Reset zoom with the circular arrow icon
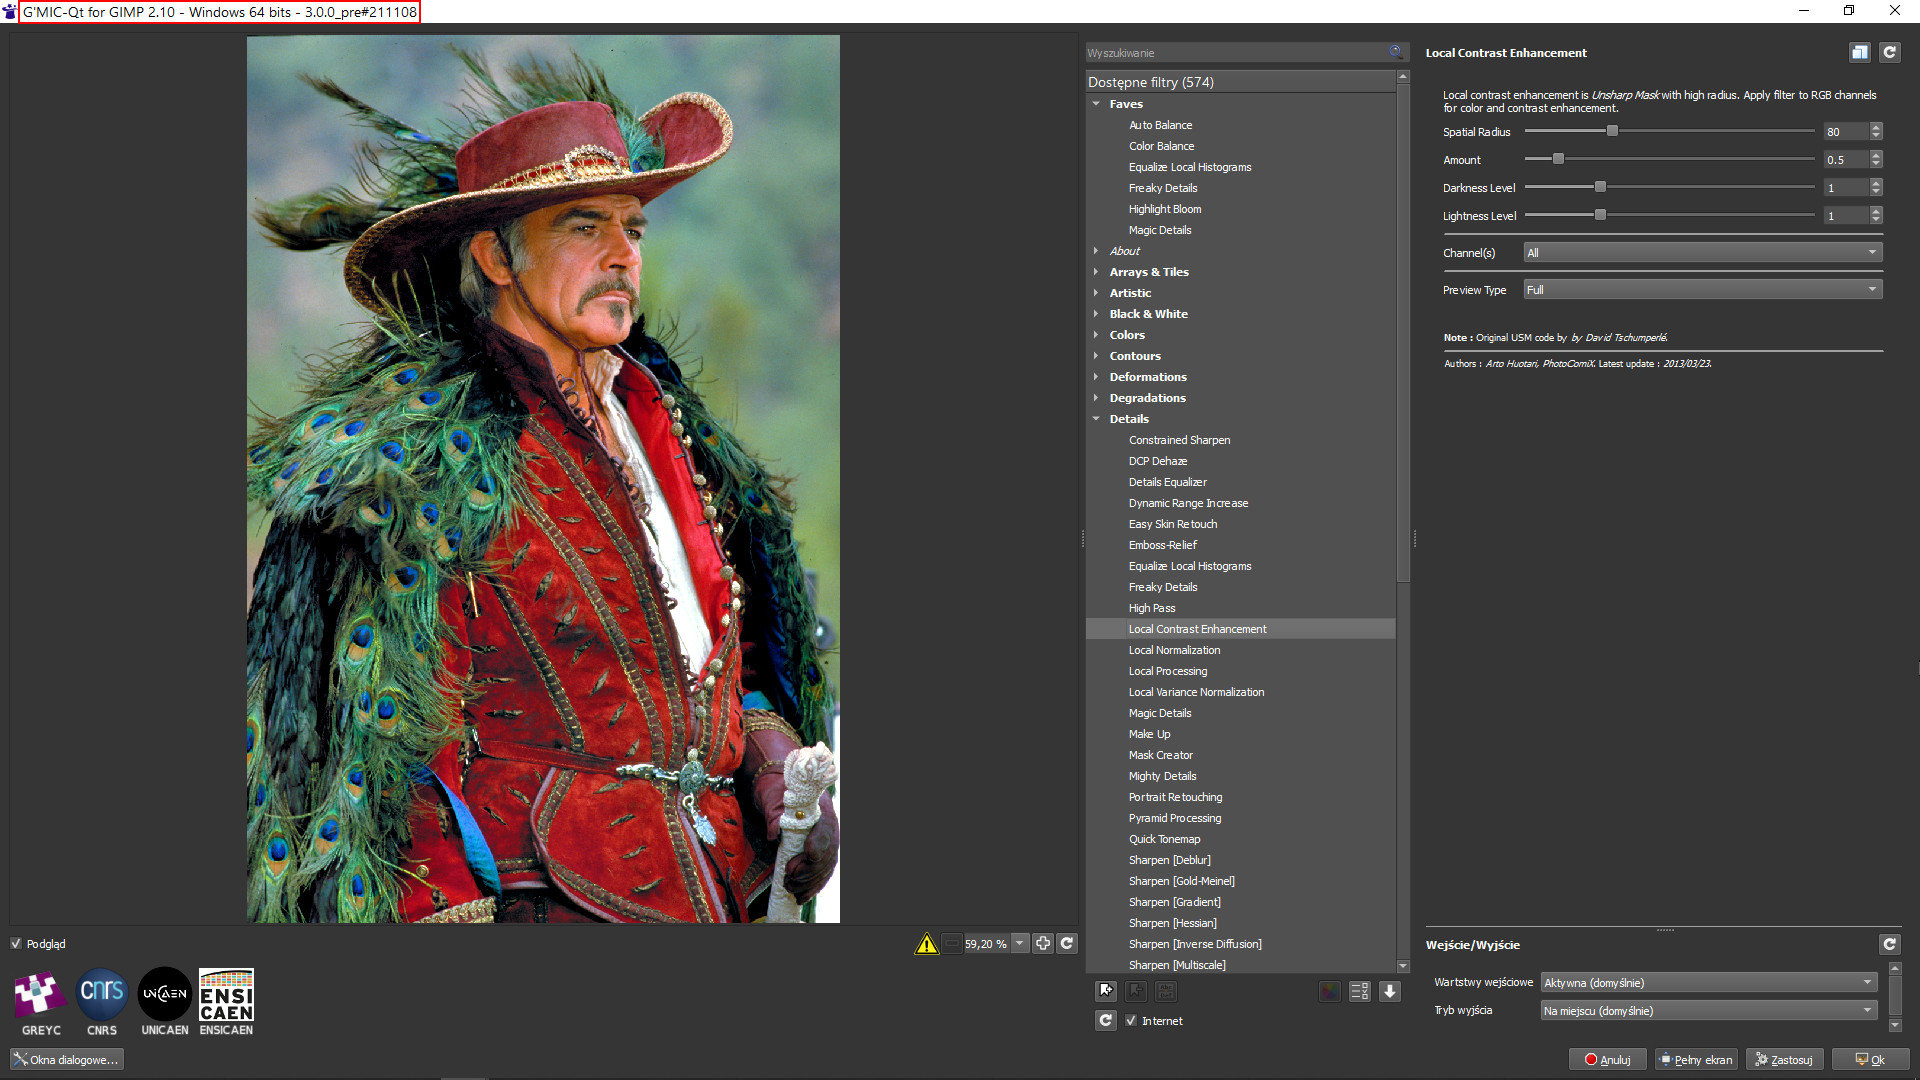This screenshot has height=1080, width=1920. point(1067,943)
